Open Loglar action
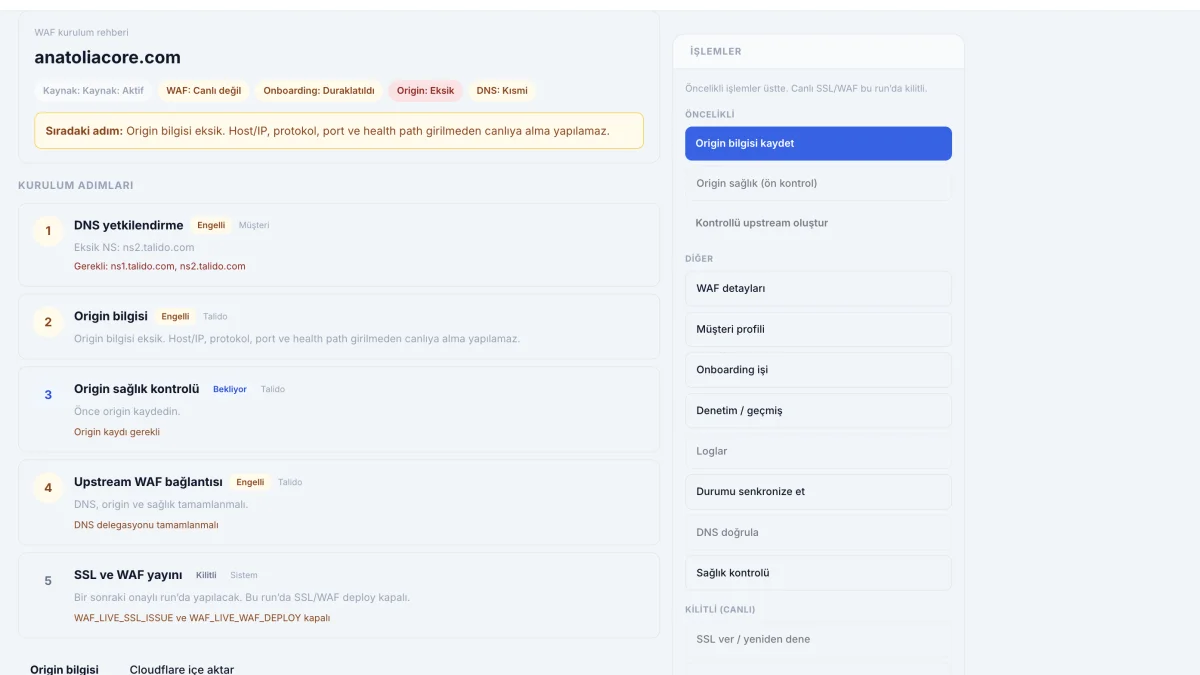Image resolution: width=1200 pixels, height=675 pixels. pyautogui.click(x=818, y=451)
